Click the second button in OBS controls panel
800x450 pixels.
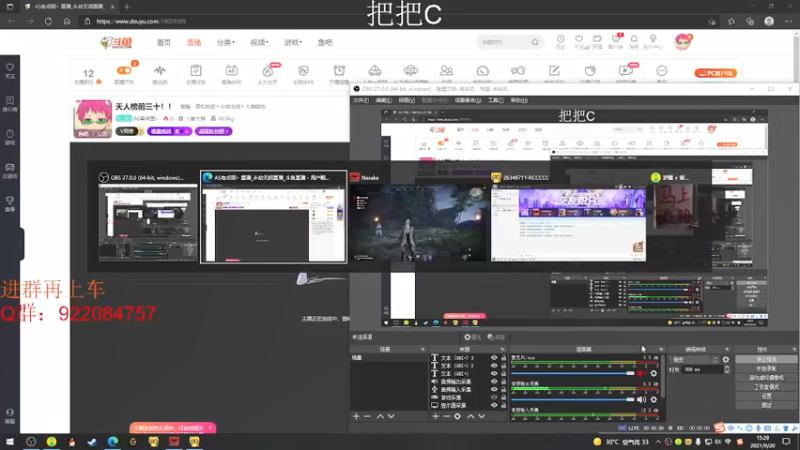point(766,368)
